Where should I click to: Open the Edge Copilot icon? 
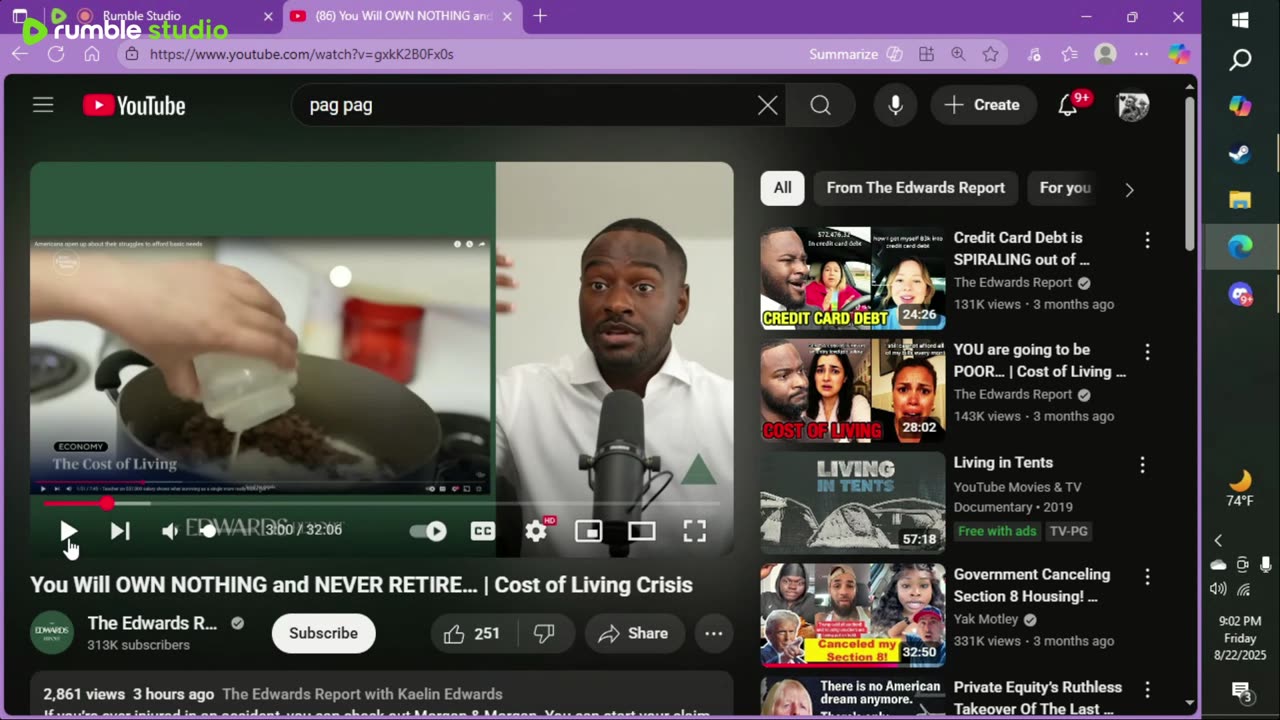pos(1179,54)
